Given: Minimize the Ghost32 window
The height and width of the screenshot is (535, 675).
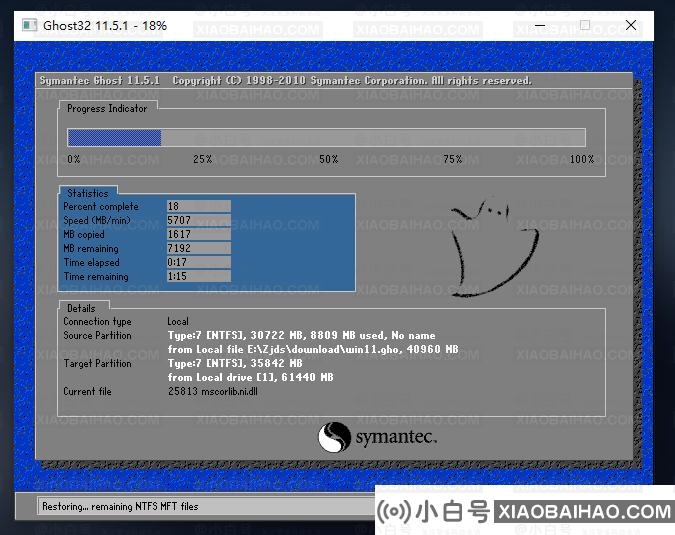Looking at the screenshot, I should pos(540,25).
